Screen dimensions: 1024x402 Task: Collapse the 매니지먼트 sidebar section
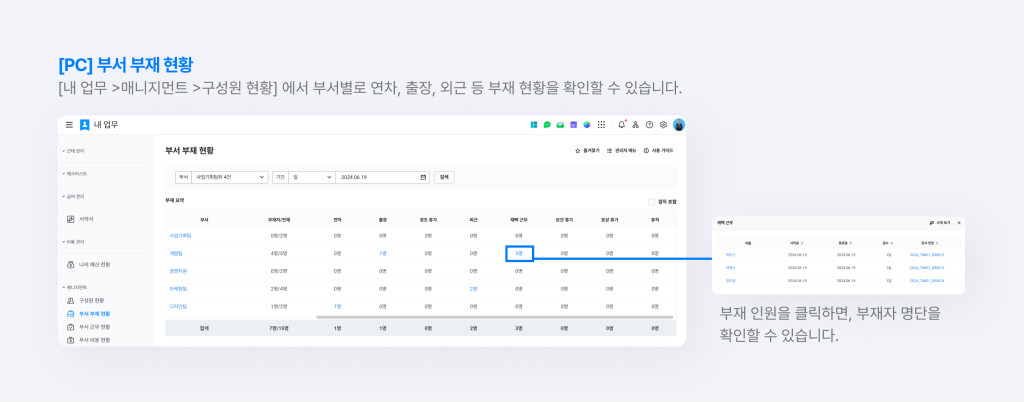point(74,287)
